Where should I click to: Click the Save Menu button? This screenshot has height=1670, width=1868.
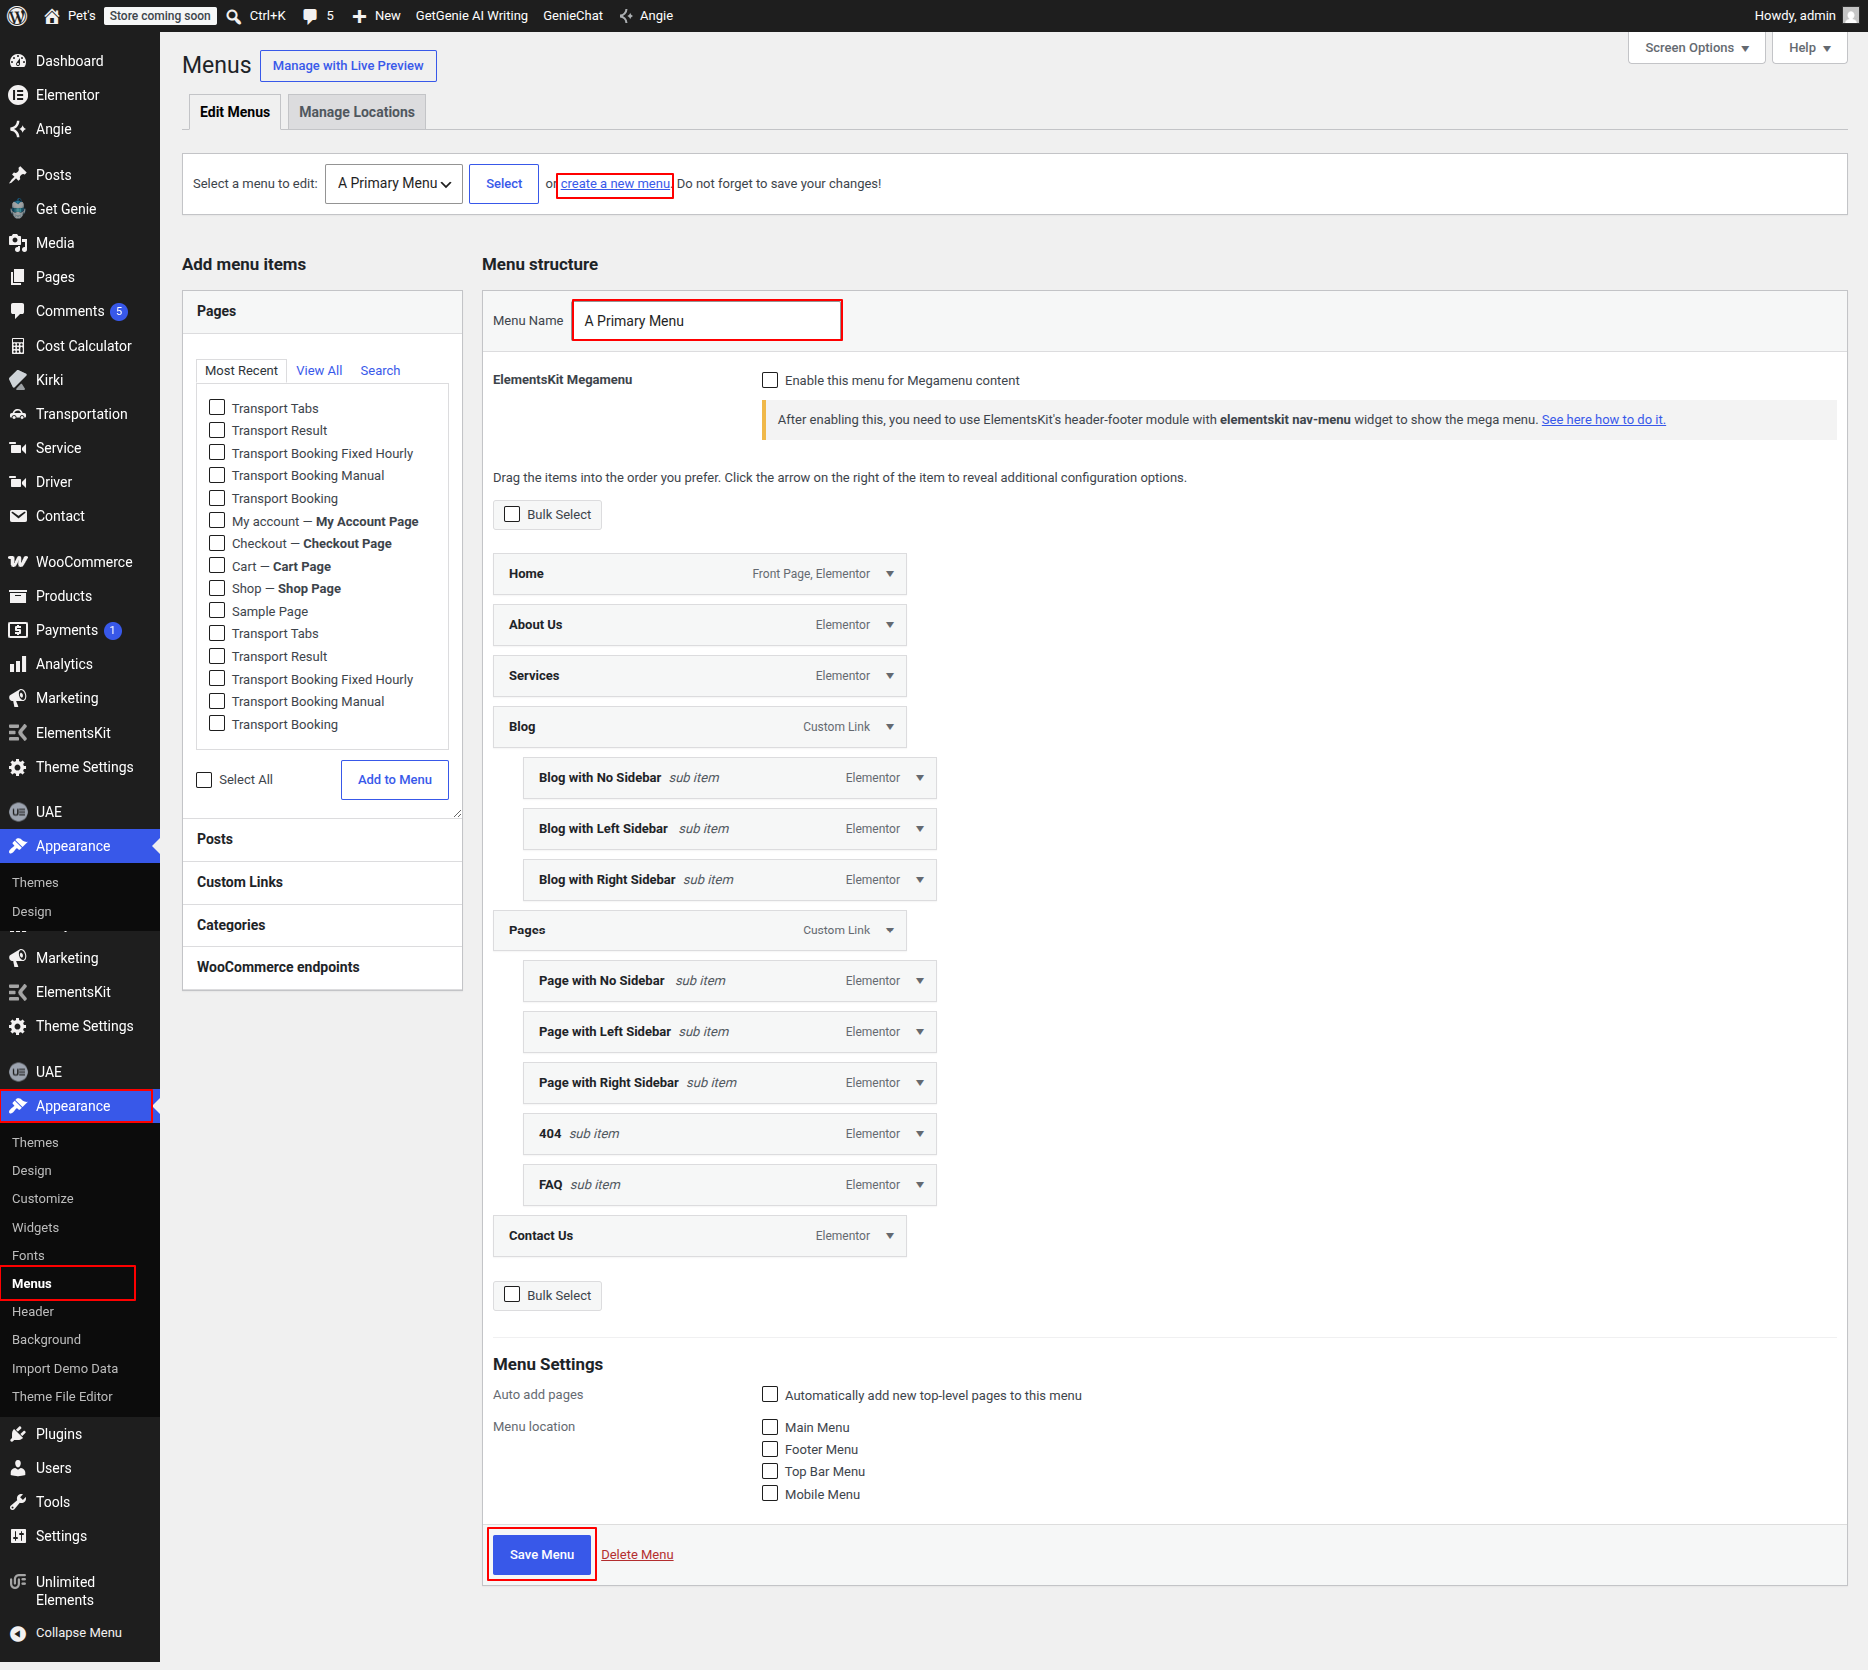coord(542,1555)
